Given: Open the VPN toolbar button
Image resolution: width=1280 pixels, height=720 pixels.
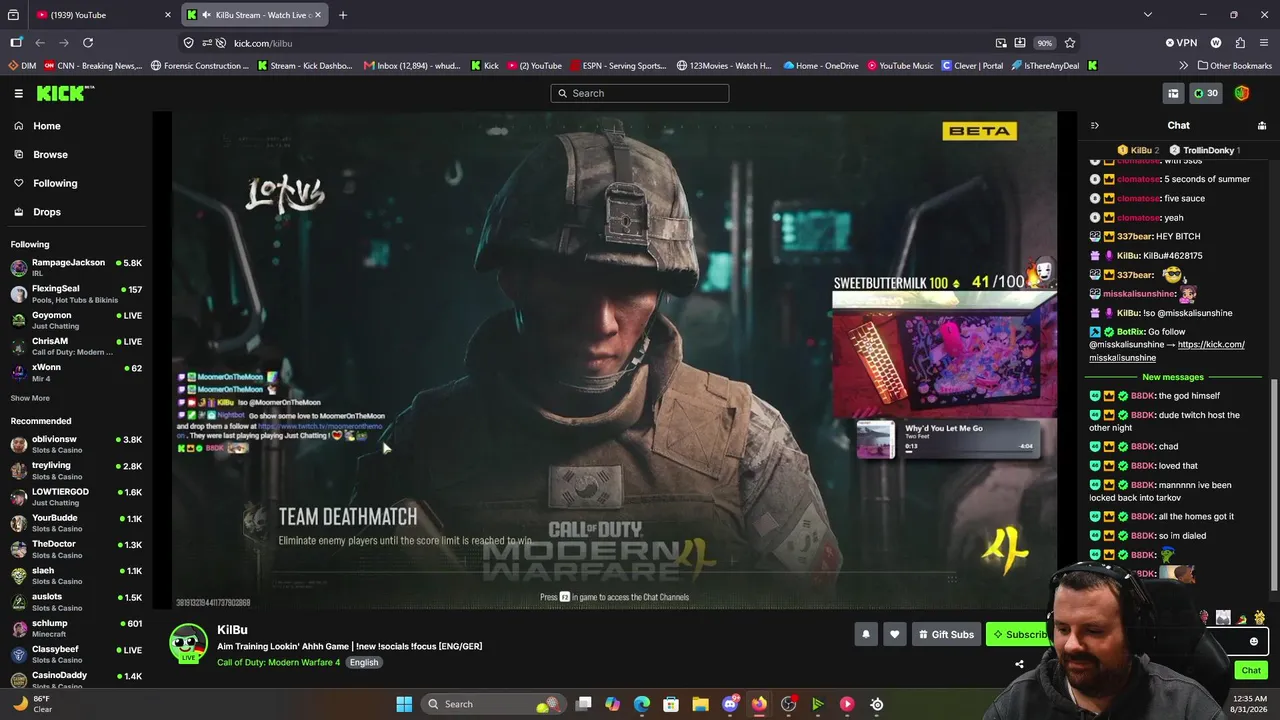Looking at the screenshot, I should [1181, 43].
